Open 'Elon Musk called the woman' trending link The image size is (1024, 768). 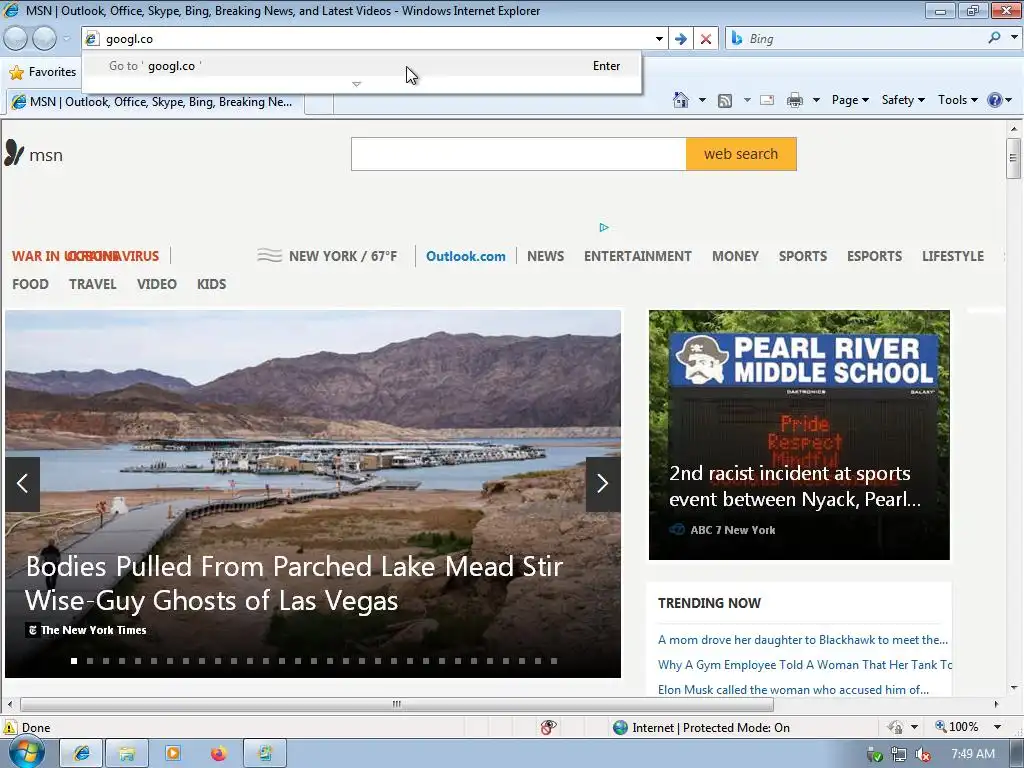point(793,690)
